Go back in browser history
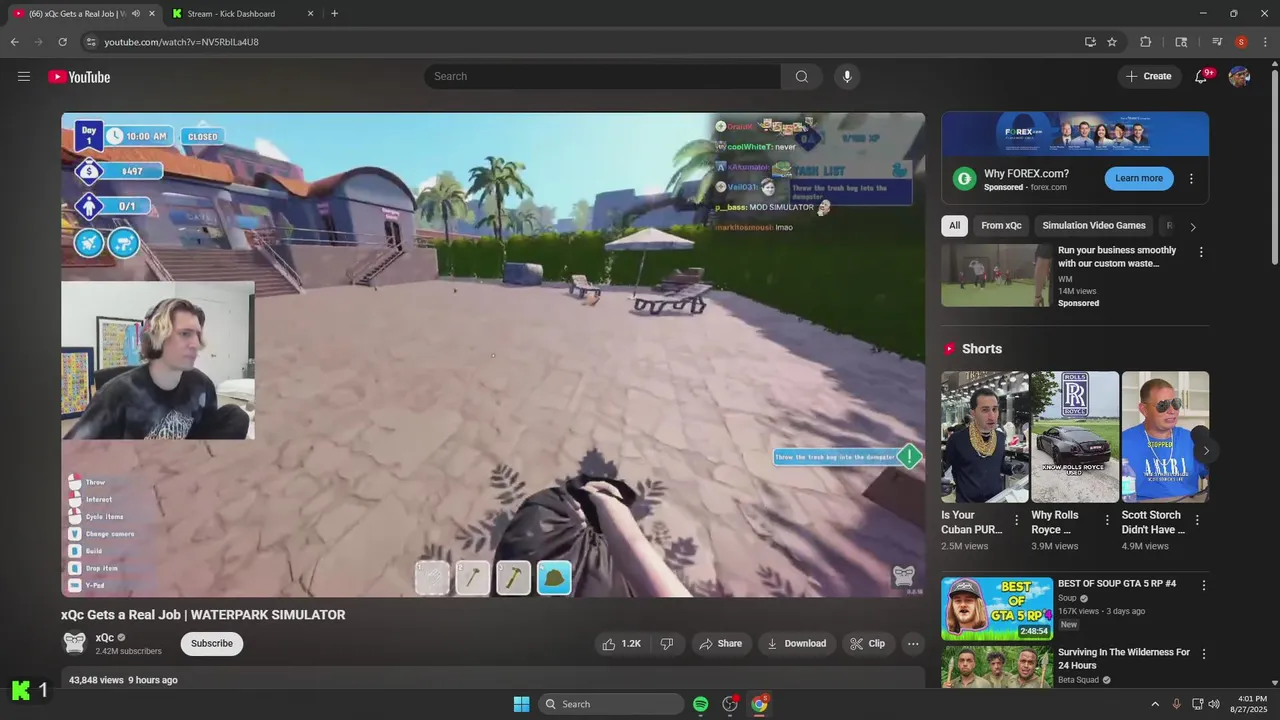 14,42
